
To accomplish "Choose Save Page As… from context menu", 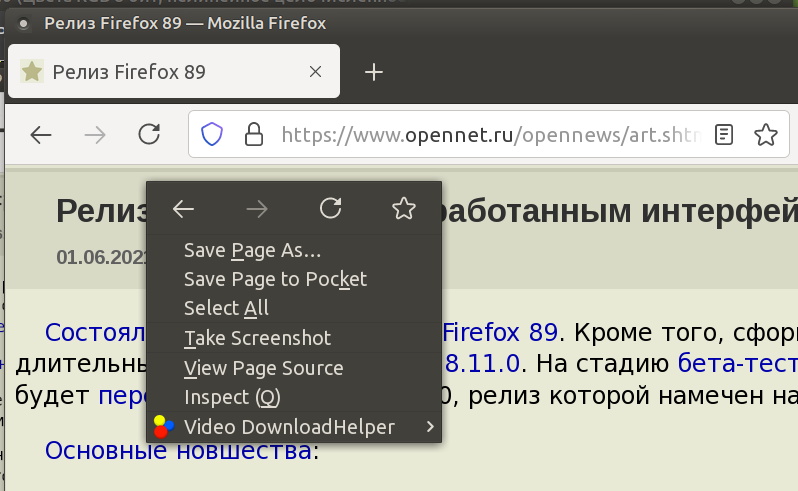I will pos(294,250).
